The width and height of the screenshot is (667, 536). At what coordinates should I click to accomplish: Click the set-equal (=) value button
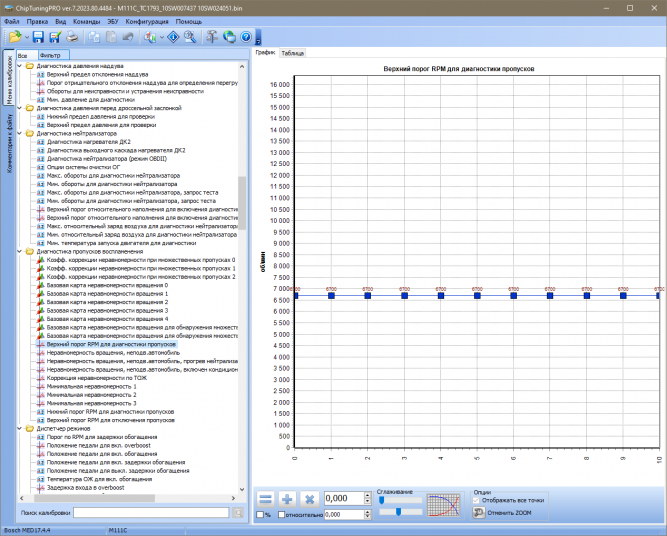(266, 499)
